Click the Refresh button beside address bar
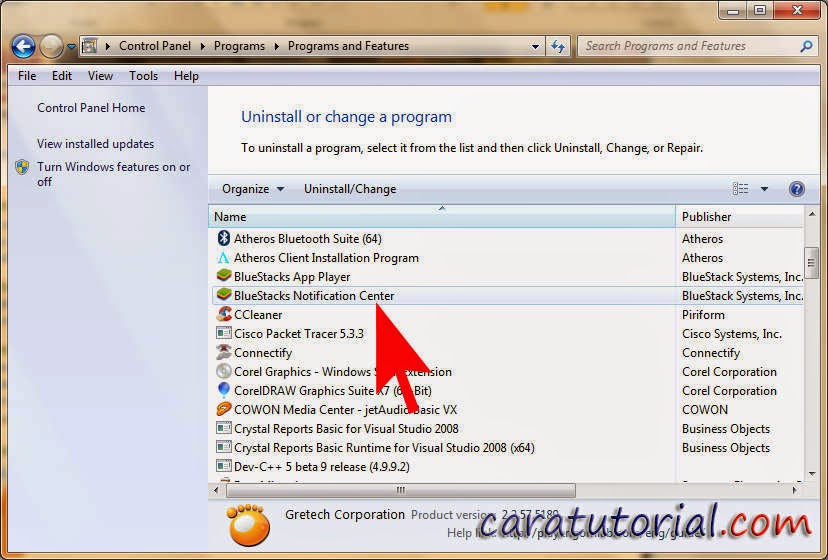This screenshot has height=560, width=828. [x=558, y=46]
